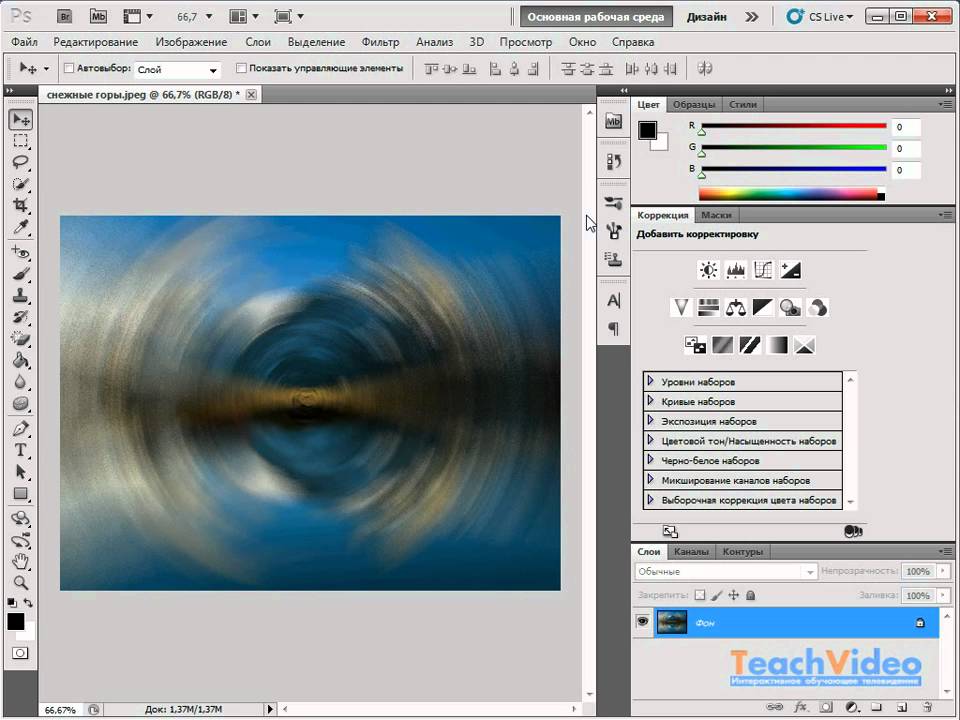Open CS Live services button
960x720 pixels.
(x=820, y=17)
